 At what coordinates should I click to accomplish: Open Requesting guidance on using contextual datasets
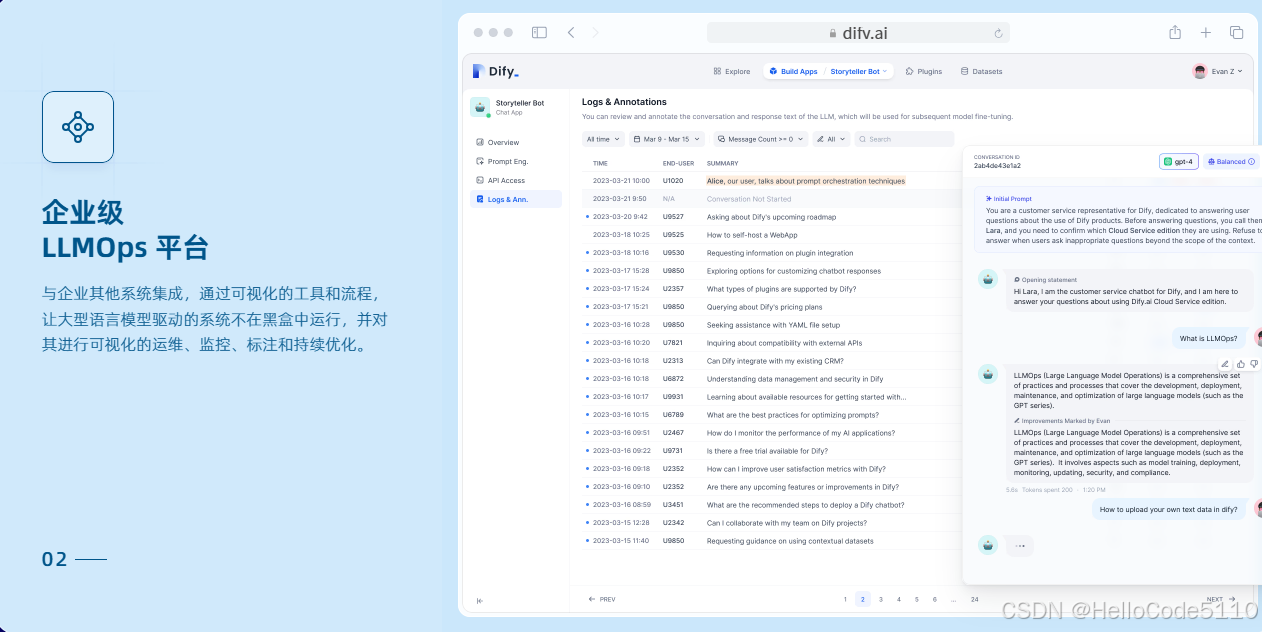click(772, 541)
